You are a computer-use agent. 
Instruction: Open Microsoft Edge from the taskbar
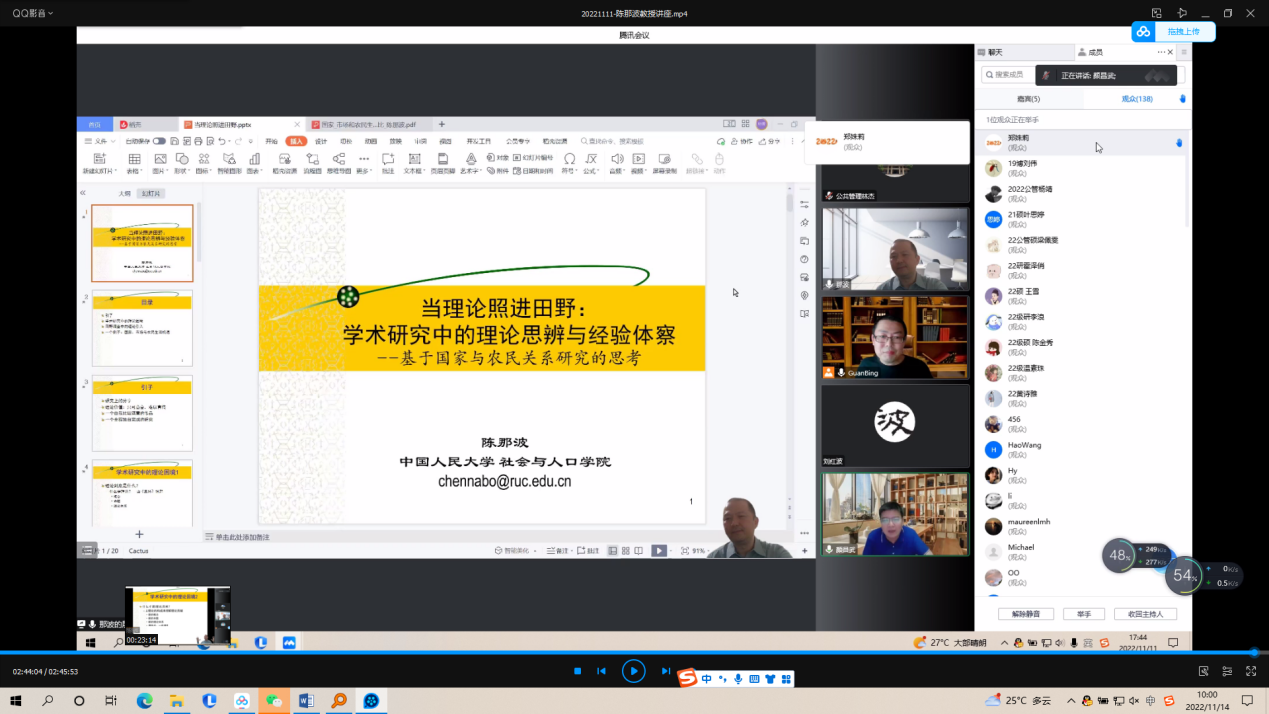pyautogui.click(x=144, y=701)
